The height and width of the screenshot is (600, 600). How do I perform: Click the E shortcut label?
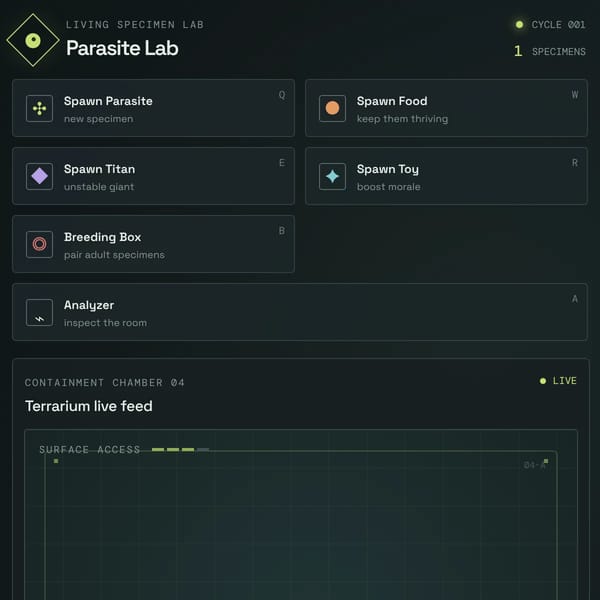point(282,163)
